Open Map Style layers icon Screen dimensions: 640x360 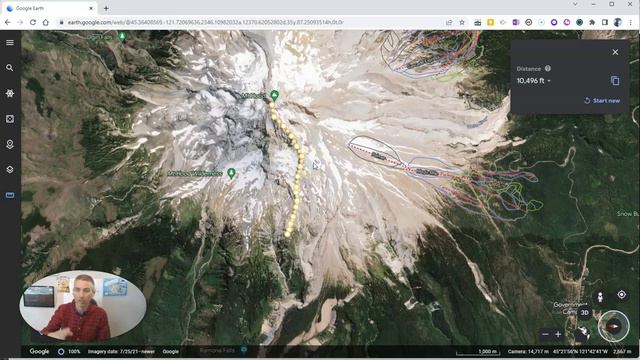point(10,170)
